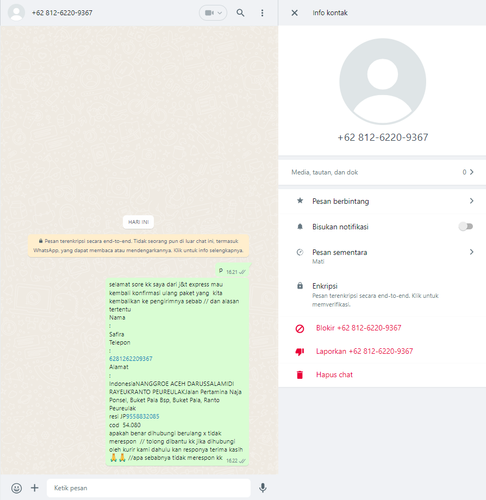Expand the media count chevron
Viewport: 486px width, 500px height.
coord(472,172)
